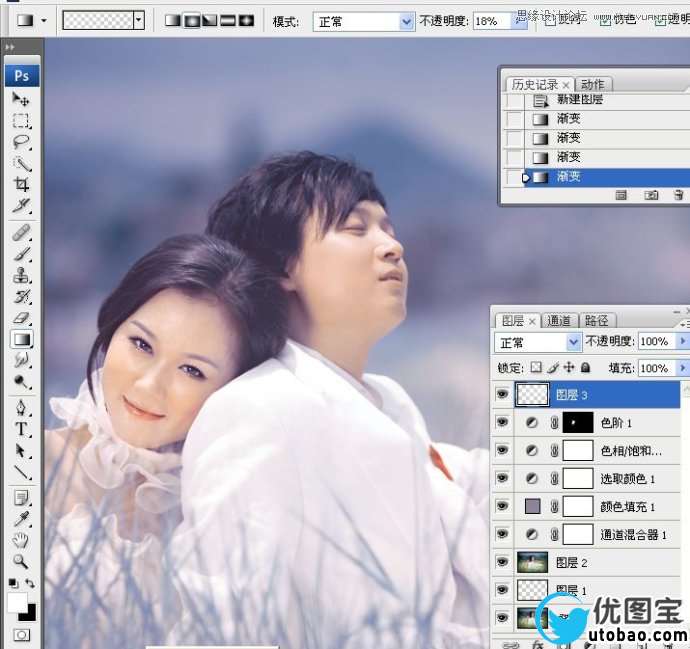Select the Slice tool
This screenshot has height=649, width=690.
21,205
